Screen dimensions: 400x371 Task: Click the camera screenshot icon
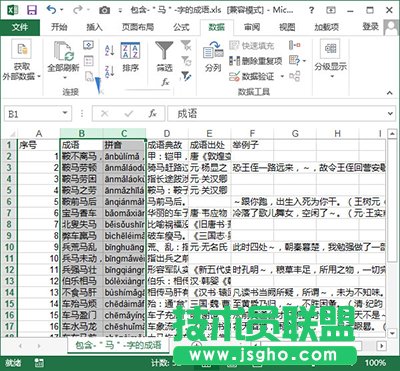[104, 10]
